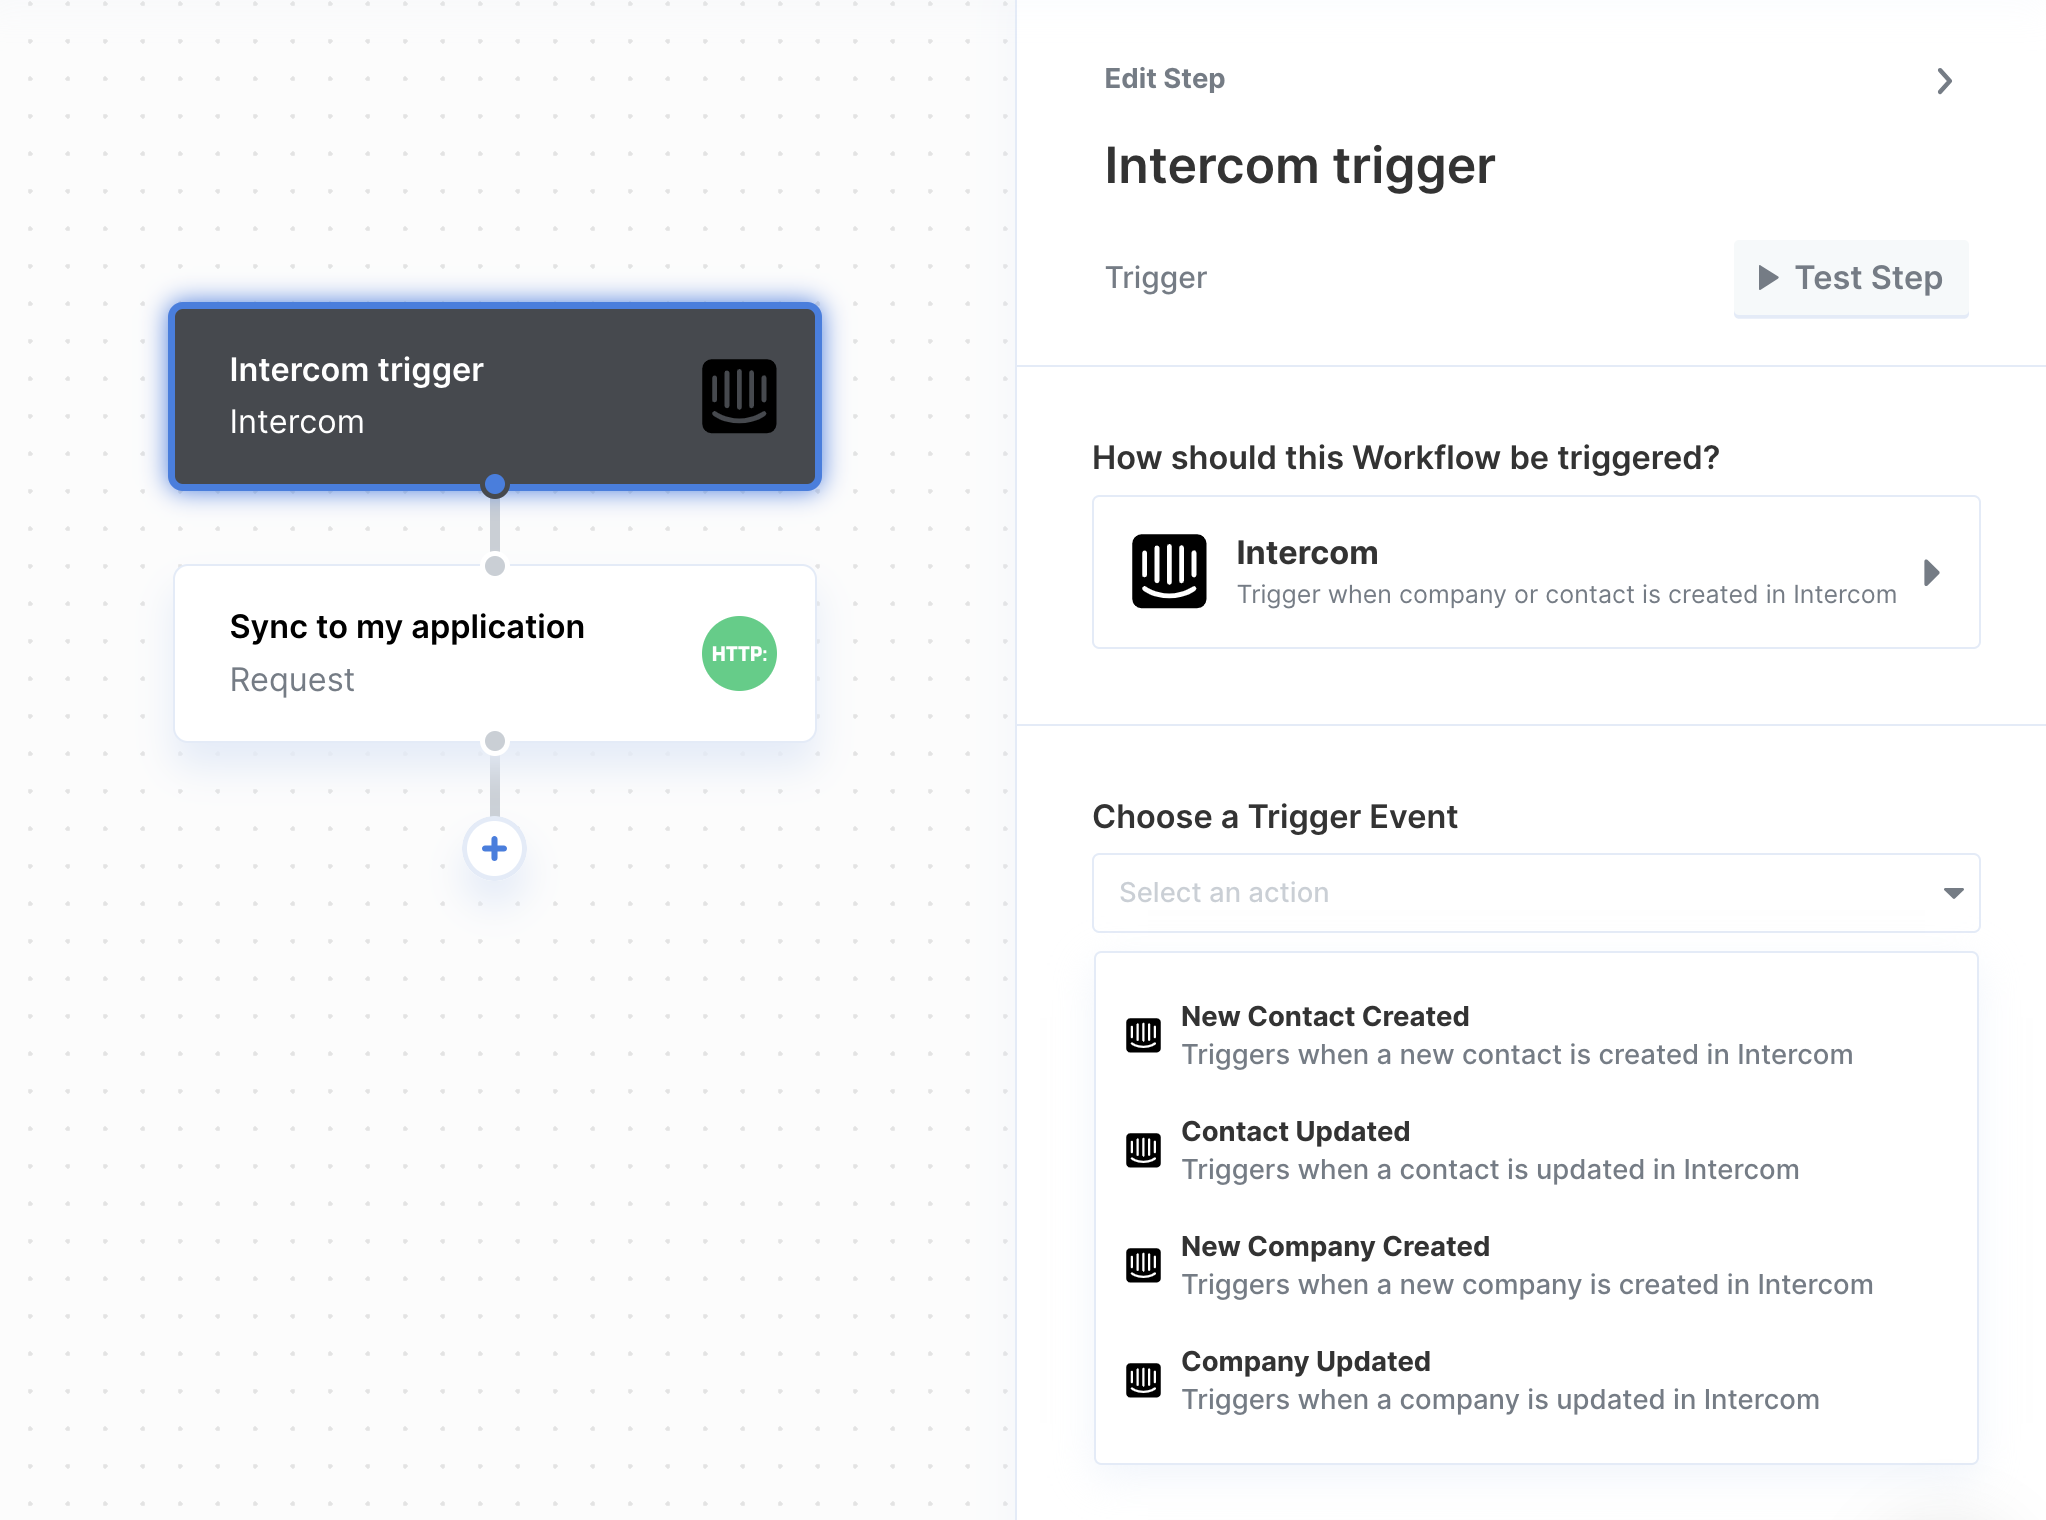
Task: Click the icon next to Contact Updated
Action: (1143, 1150)
